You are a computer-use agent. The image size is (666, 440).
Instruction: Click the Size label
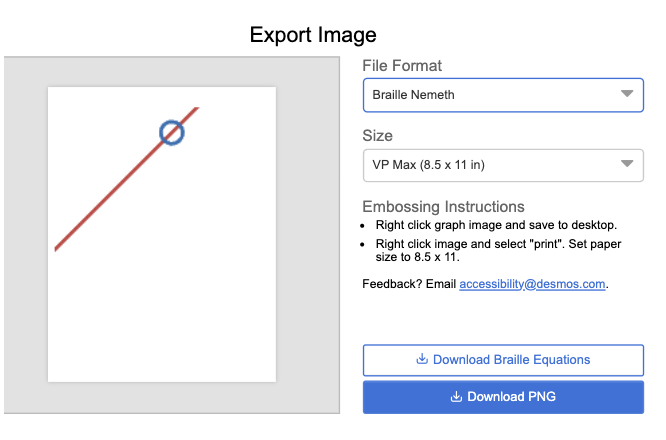click(x=377, y=136)
